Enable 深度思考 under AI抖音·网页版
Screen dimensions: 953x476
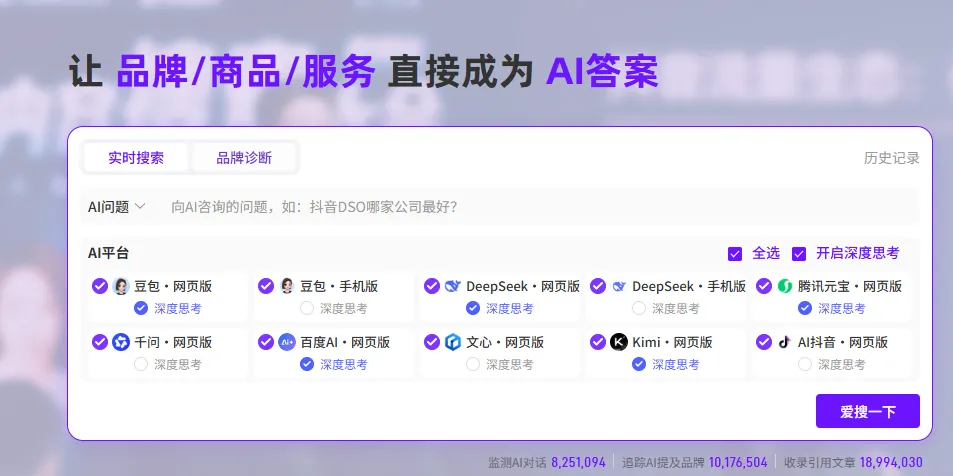click(x=805, y=364)
